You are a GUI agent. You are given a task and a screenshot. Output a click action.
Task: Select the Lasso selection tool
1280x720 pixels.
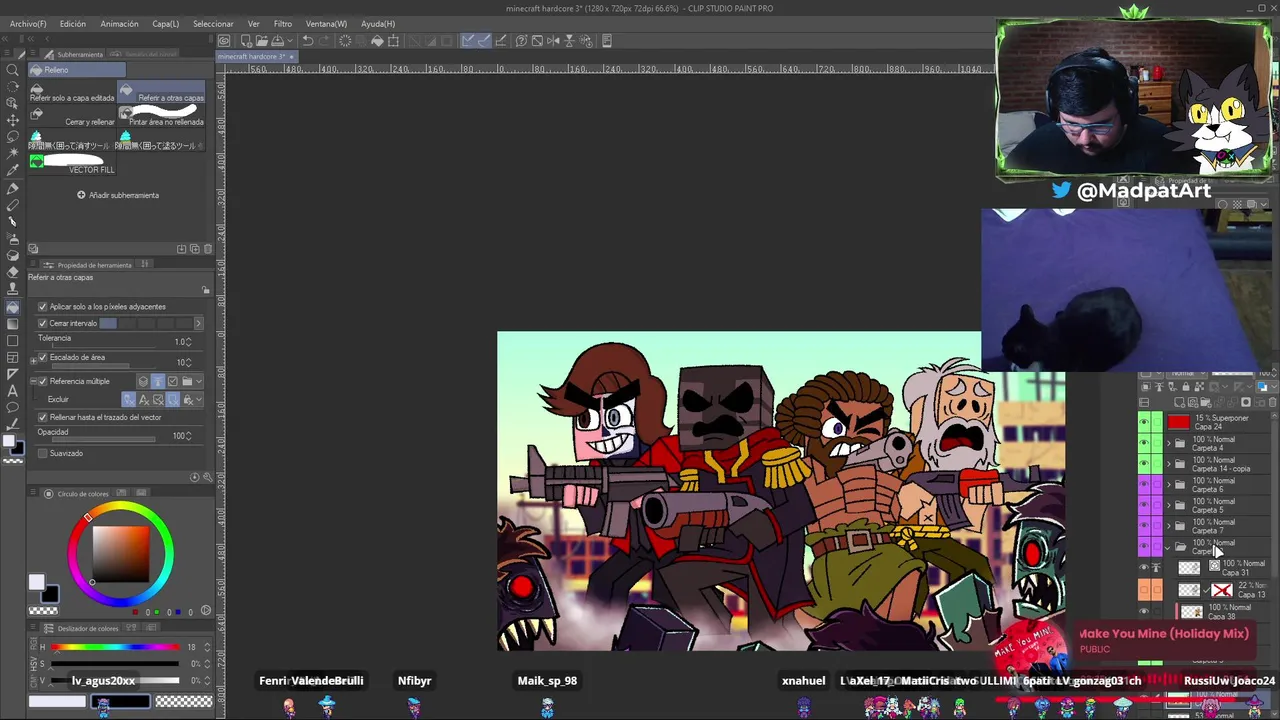tap(13, 137)
